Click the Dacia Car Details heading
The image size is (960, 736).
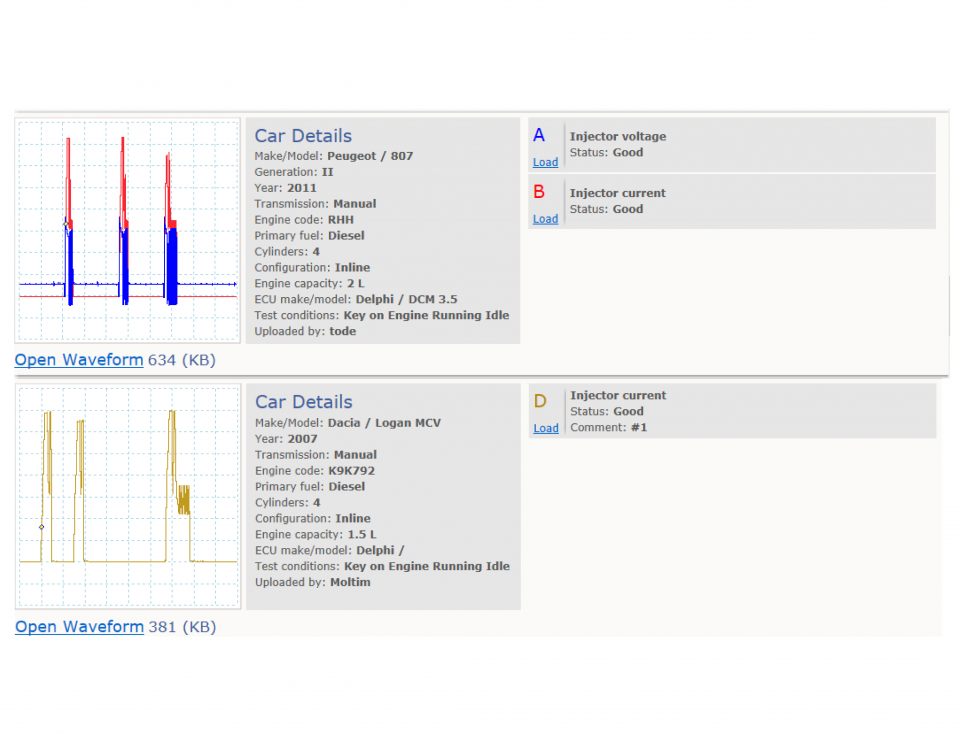click(304, 402)
